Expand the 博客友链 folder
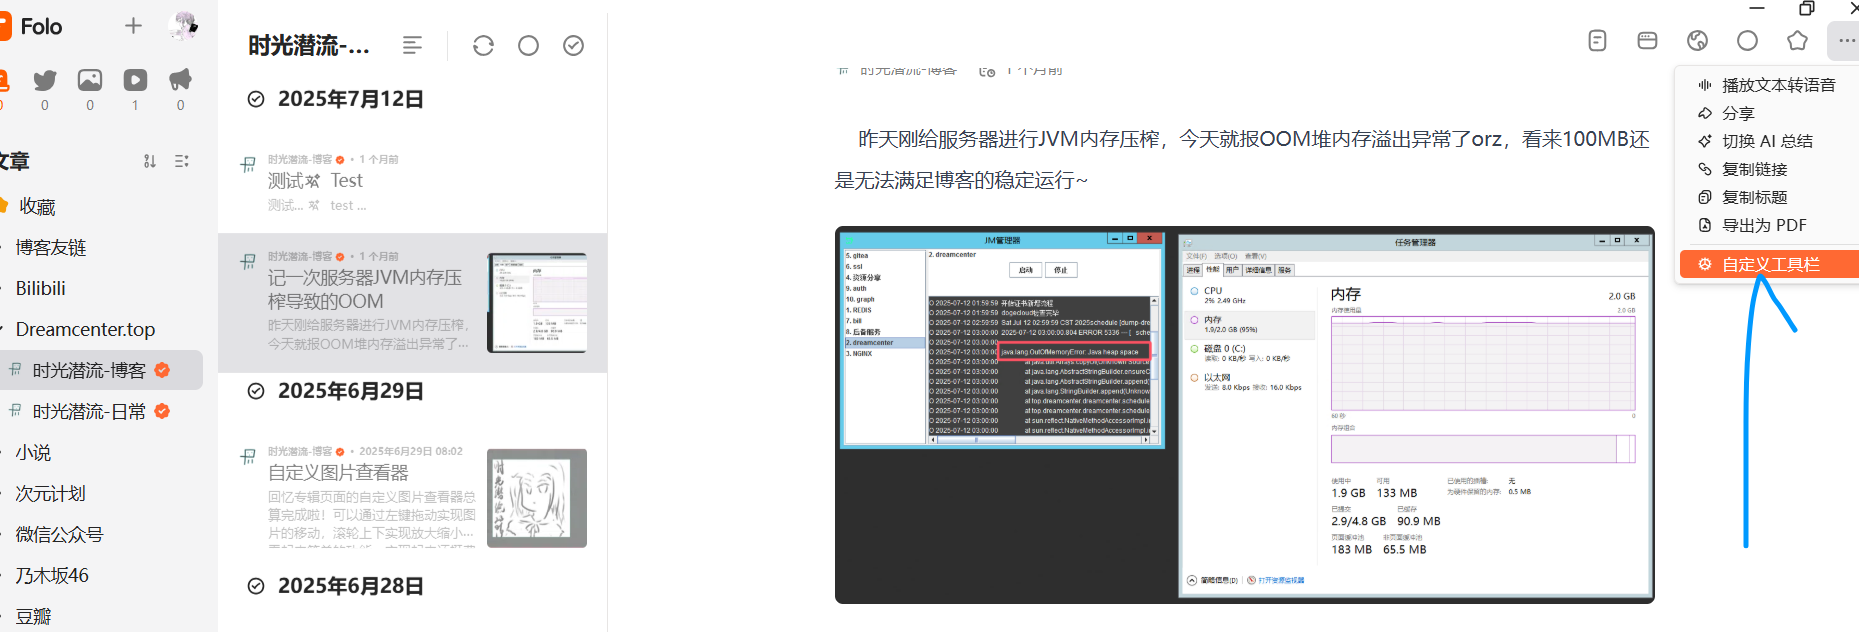Screen dimensions: 1859x632 click(51, 247)
